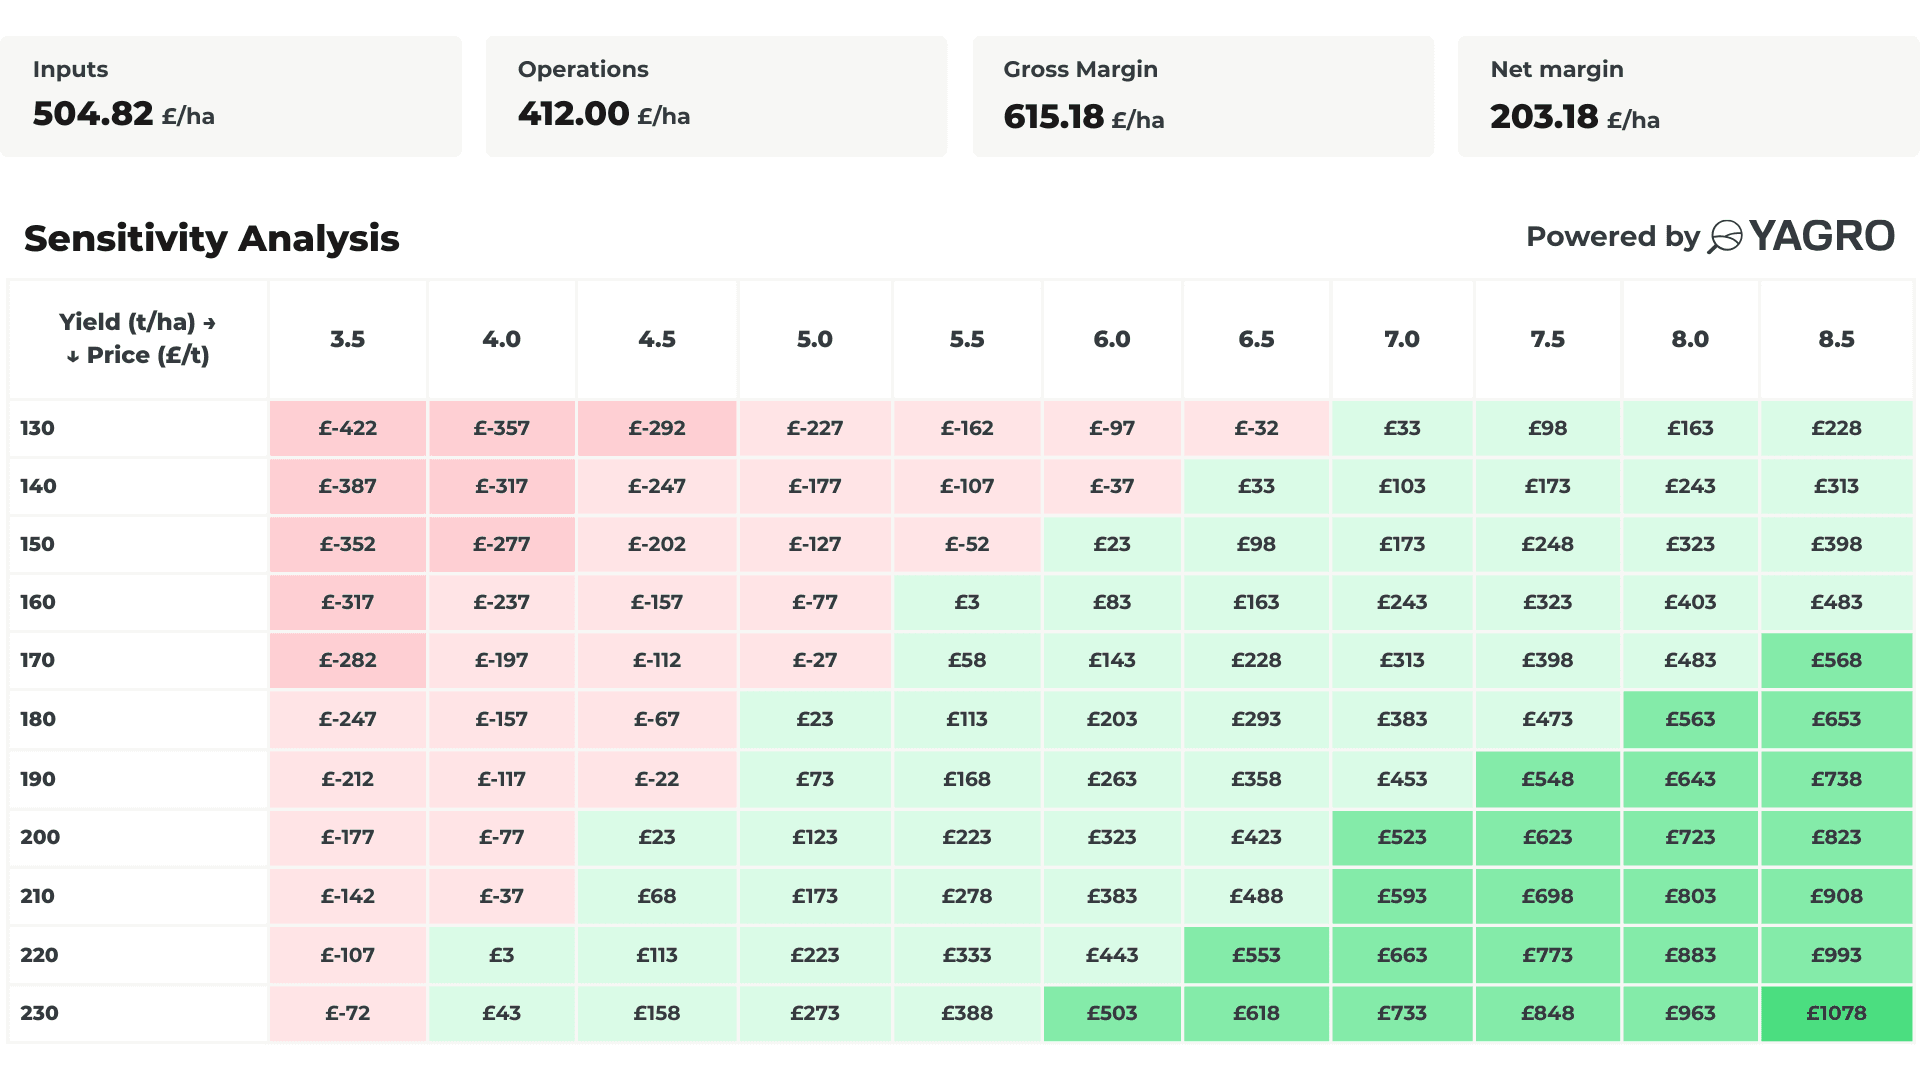The image size is (1920, 1080).
Task: Select the Inputs 504.82 £/ha card
Action: [231, 96]
